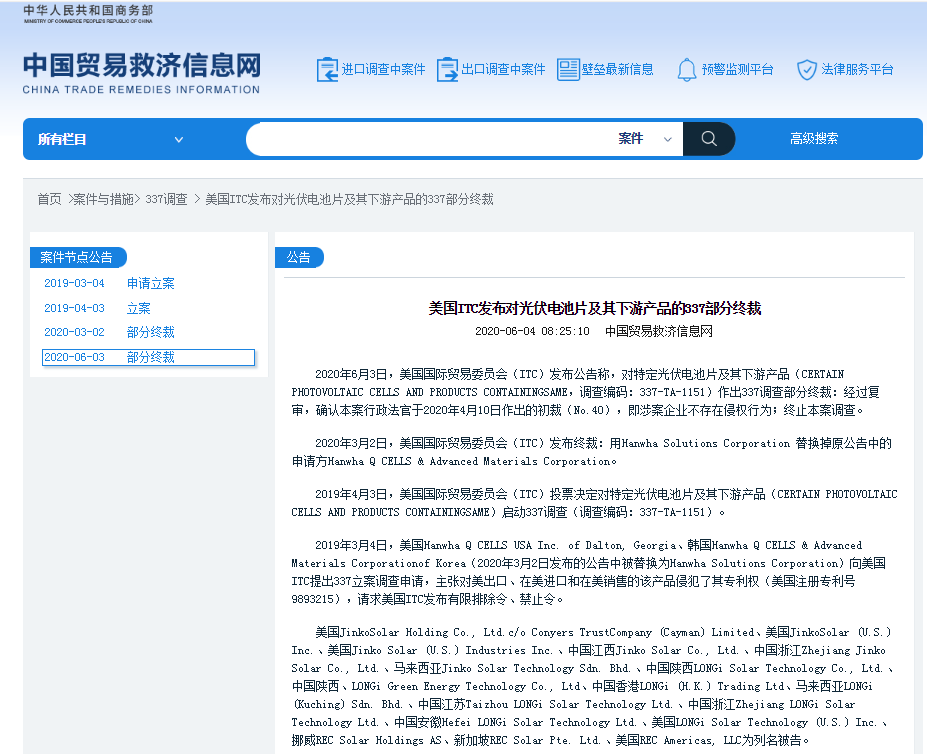Viewport: 927px width, 754px height.
Task: Open the 2019-04-03 立案 notice
Action: pos(98,308)
